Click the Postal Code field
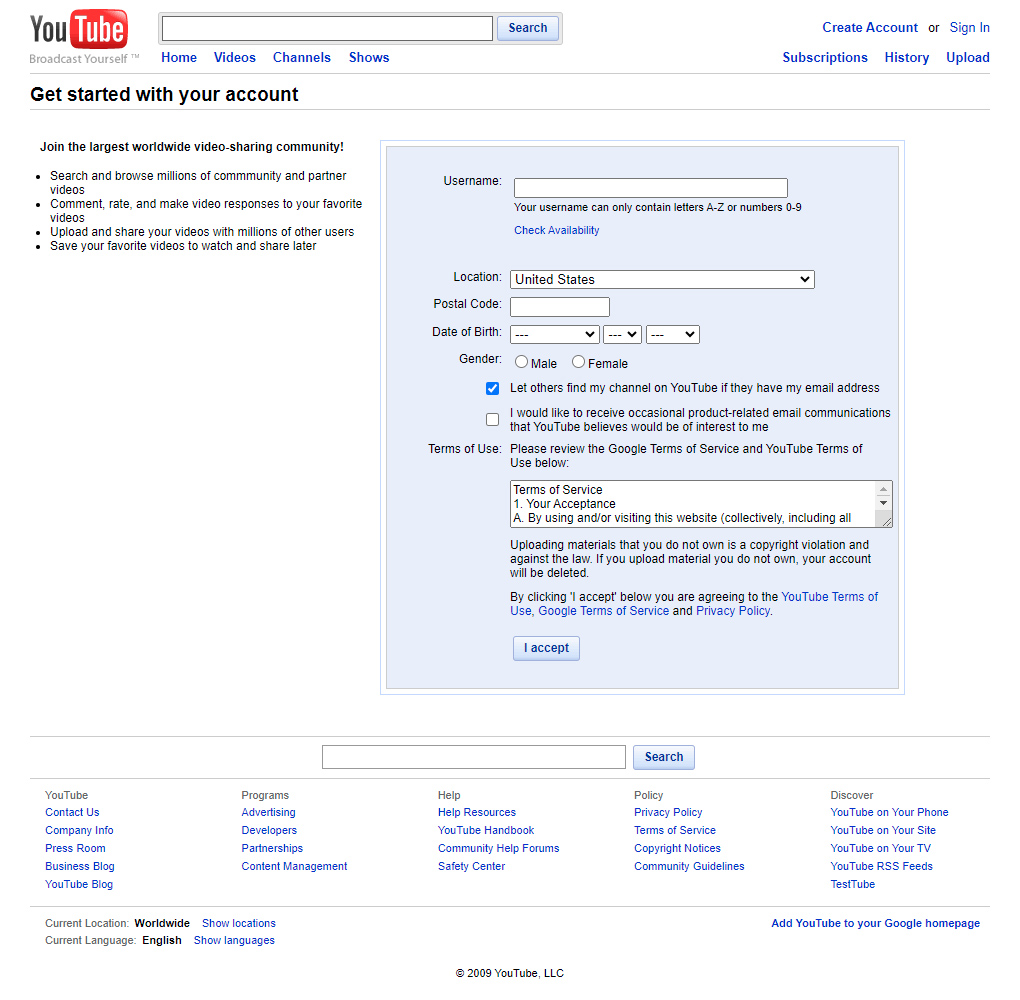The width and height of the screenshot is (1020, 1000). (560, 306)
